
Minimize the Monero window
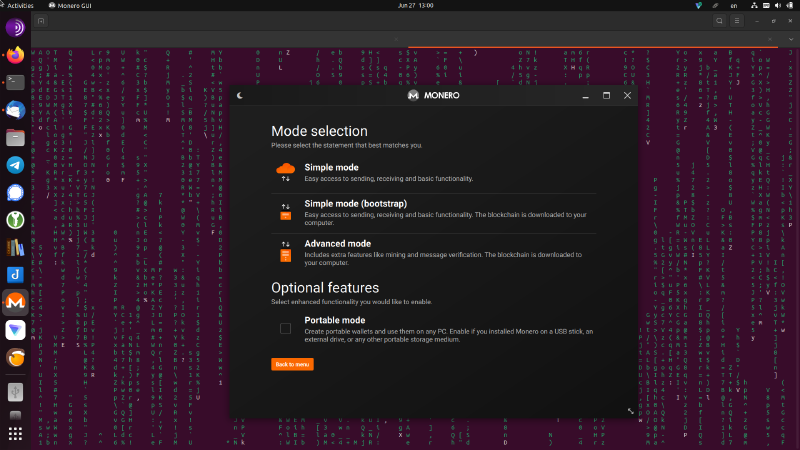click(586, 95)
